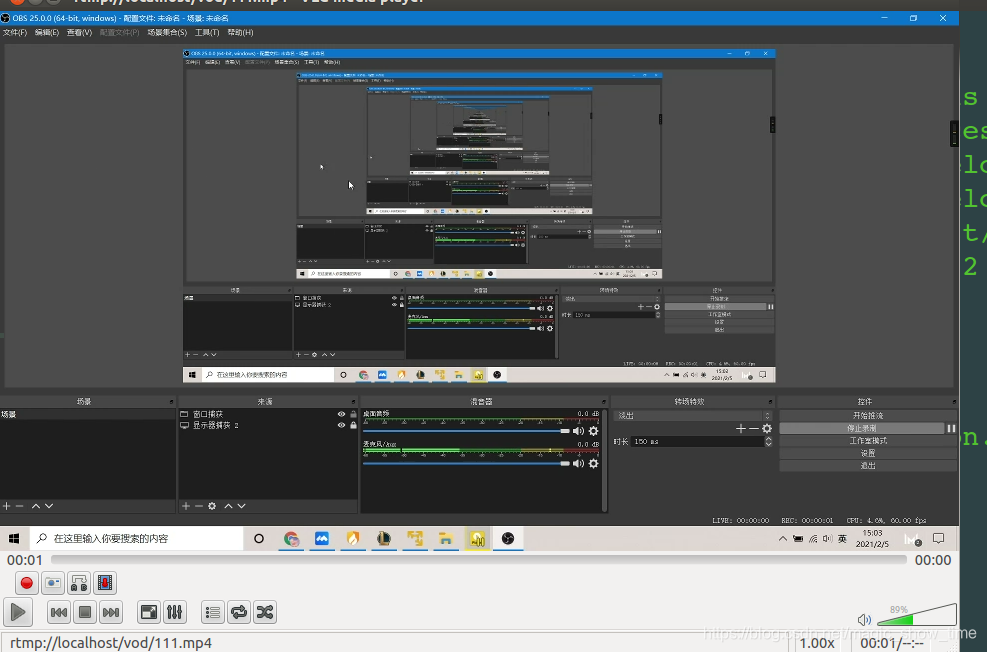Open 麦克风/Aux settings gear

(x=593, y=464)
